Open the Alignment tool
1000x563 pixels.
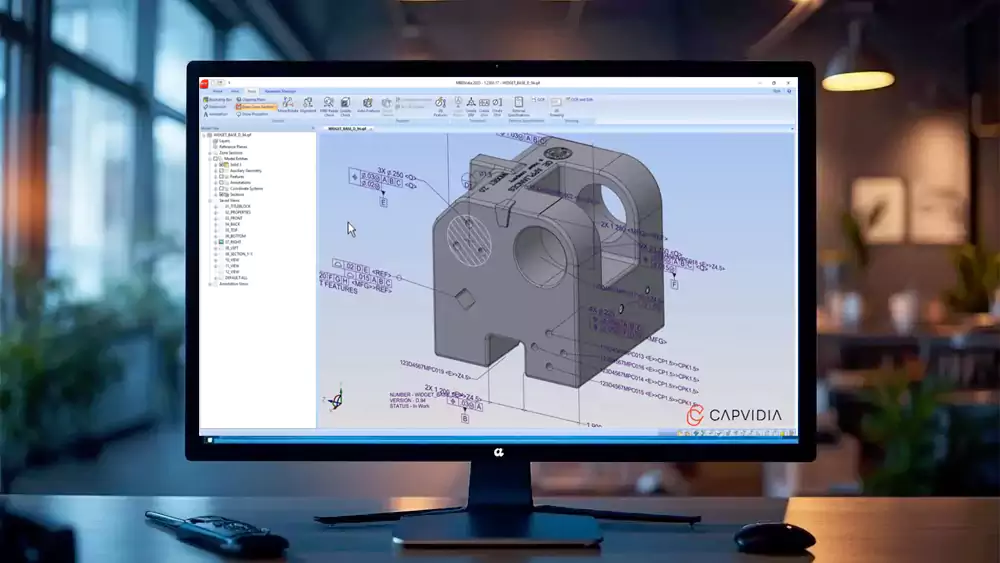[308, 105]
